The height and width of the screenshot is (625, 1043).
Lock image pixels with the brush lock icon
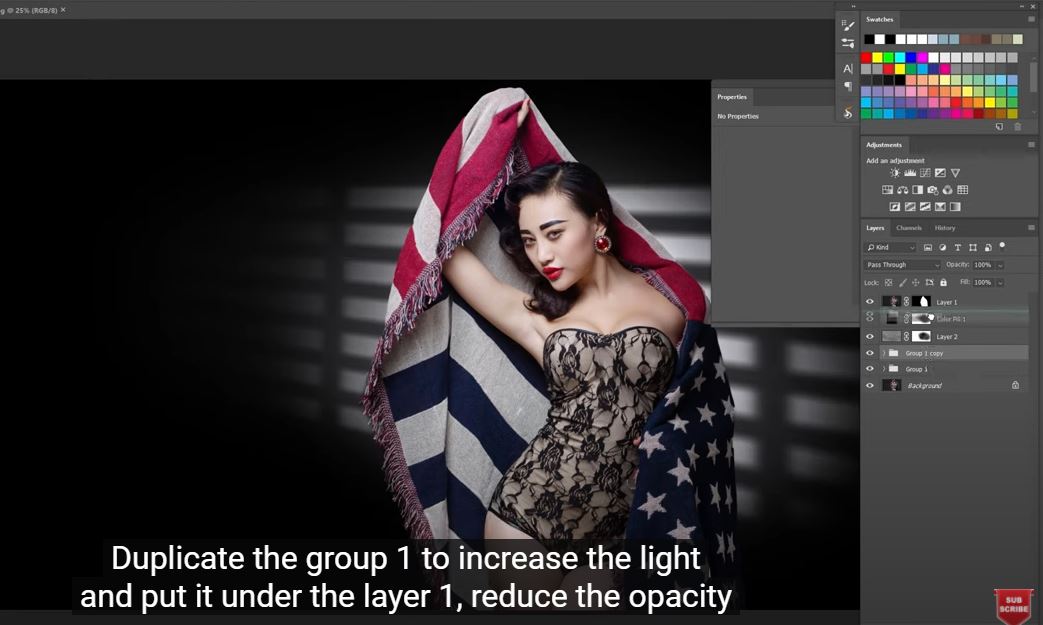pyautogui.click(x=903, y=283)
